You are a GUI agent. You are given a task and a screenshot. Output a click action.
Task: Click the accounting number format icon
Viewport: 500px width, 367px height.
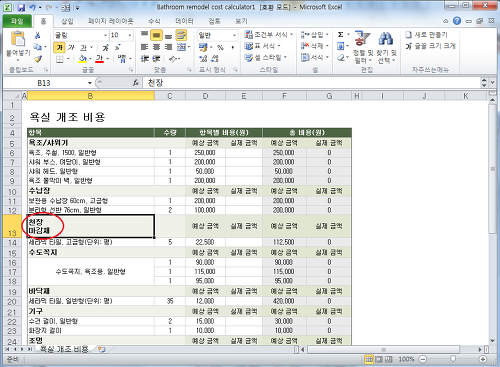[203, 47]
